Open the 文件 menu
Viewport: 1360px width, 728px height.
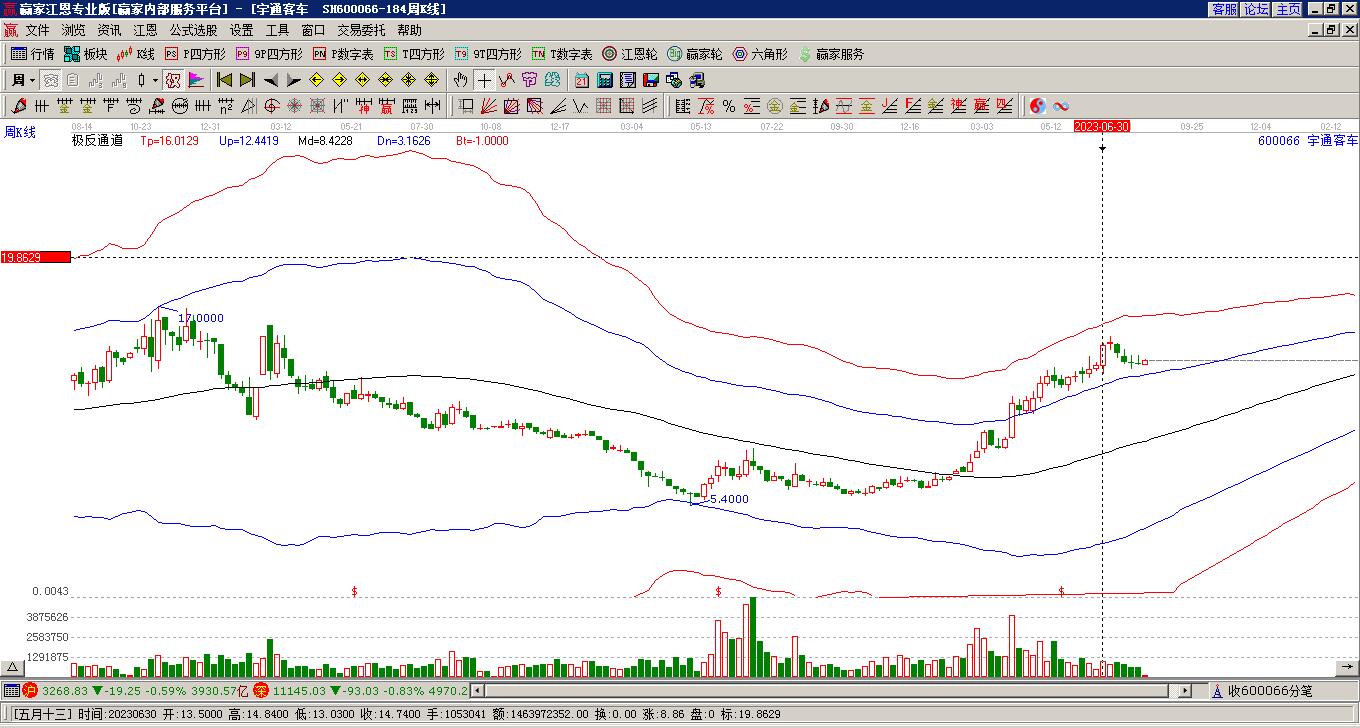click(x=37, y=30)
